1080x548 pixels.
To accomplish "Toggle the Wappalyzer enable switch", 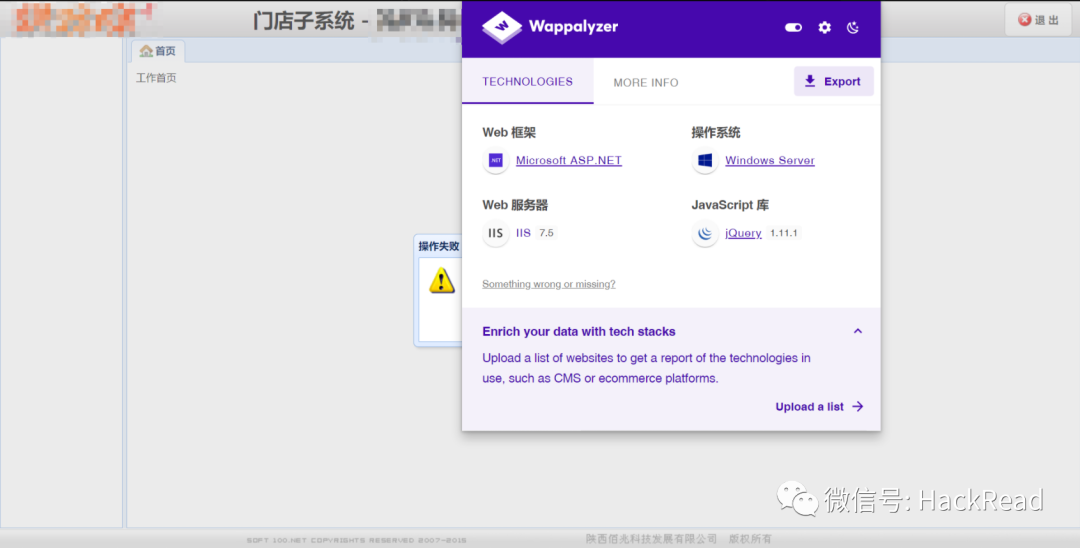I will tap(793, 28).
